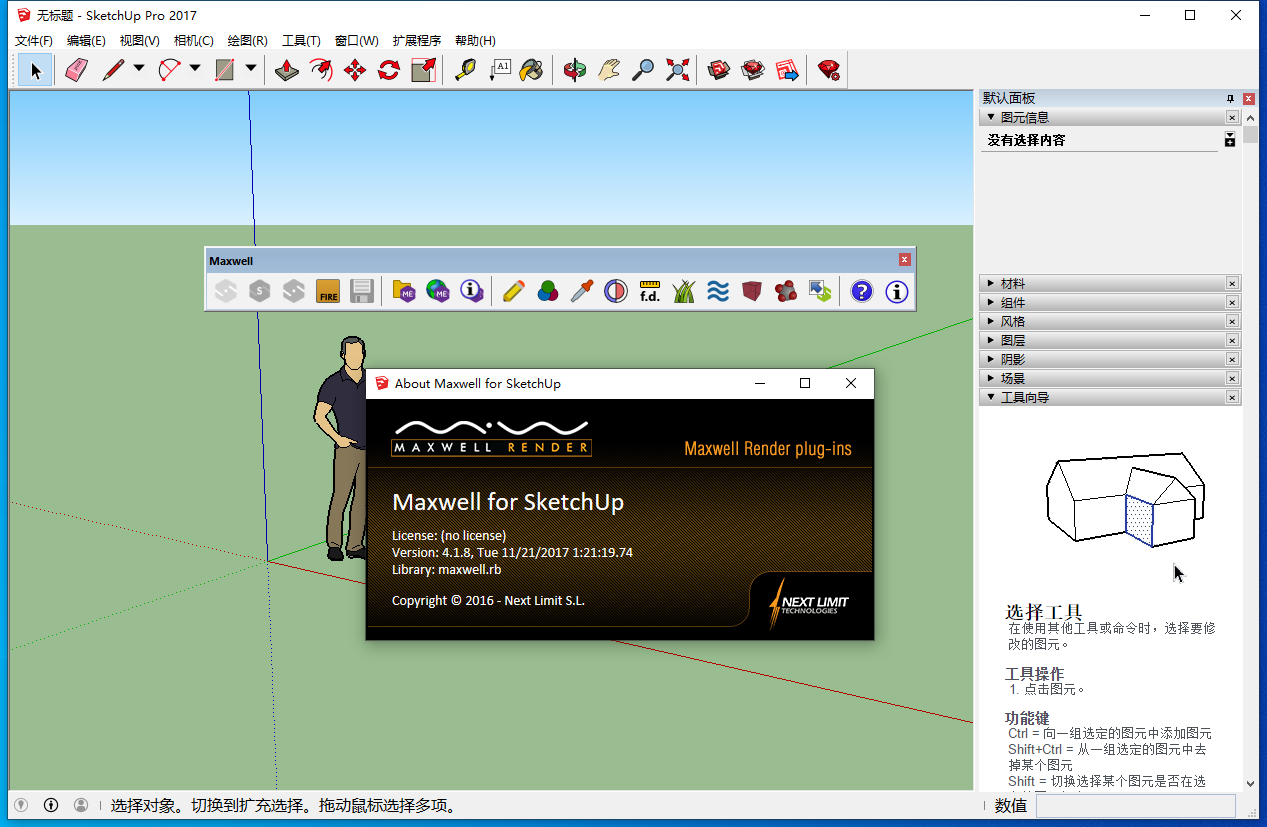Click the 数值 measurement input box
The height and width of the screenshot is (827, 1267).
(1136, 806)
